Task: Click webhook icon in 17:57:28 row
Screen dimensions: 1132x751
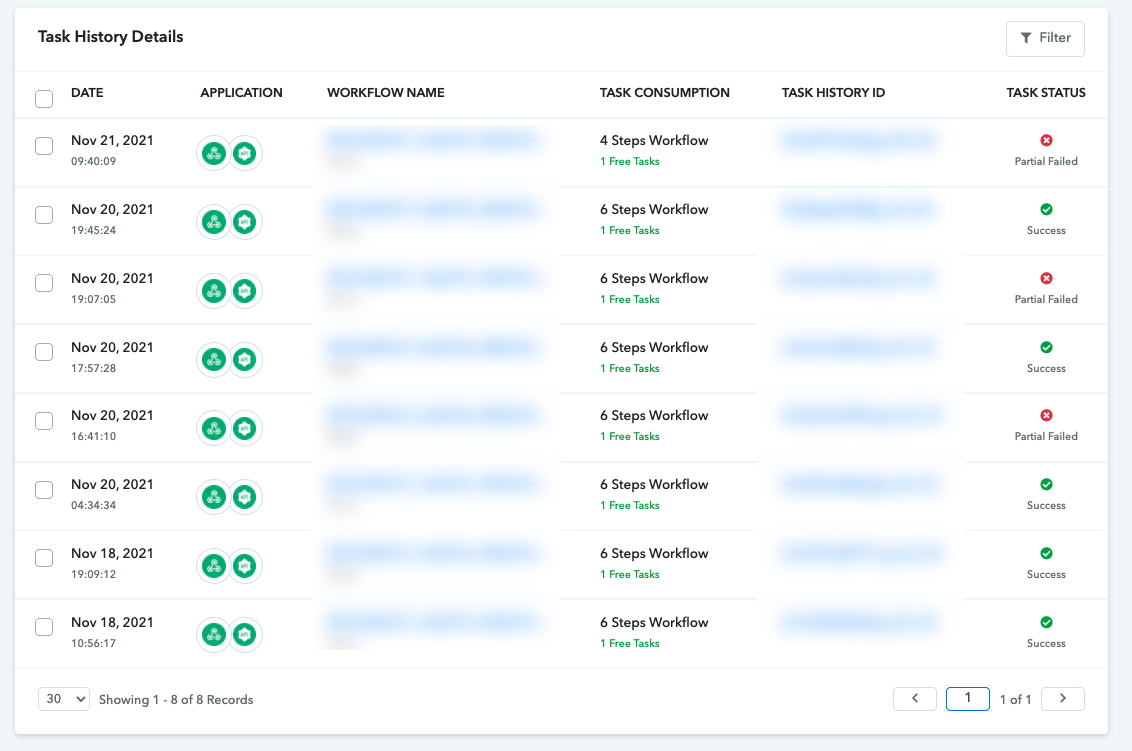Action: pos(214,360)
